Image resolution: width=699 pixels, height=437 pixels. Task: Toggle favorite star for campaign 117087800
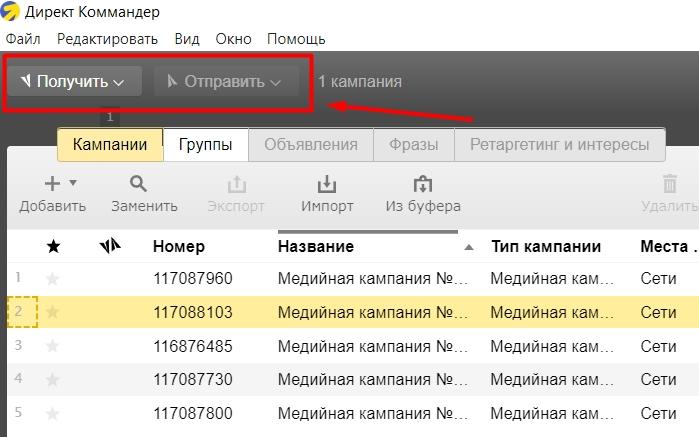click(53, 414)
